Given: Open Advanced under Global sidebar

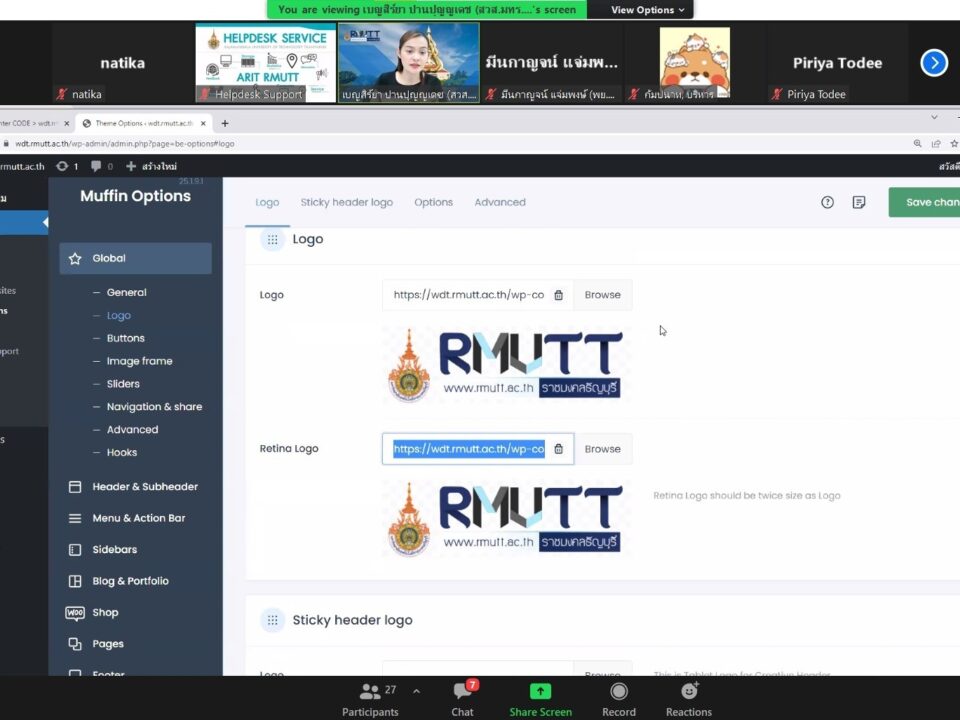Looking at the screenshot, I should (132, 430).
